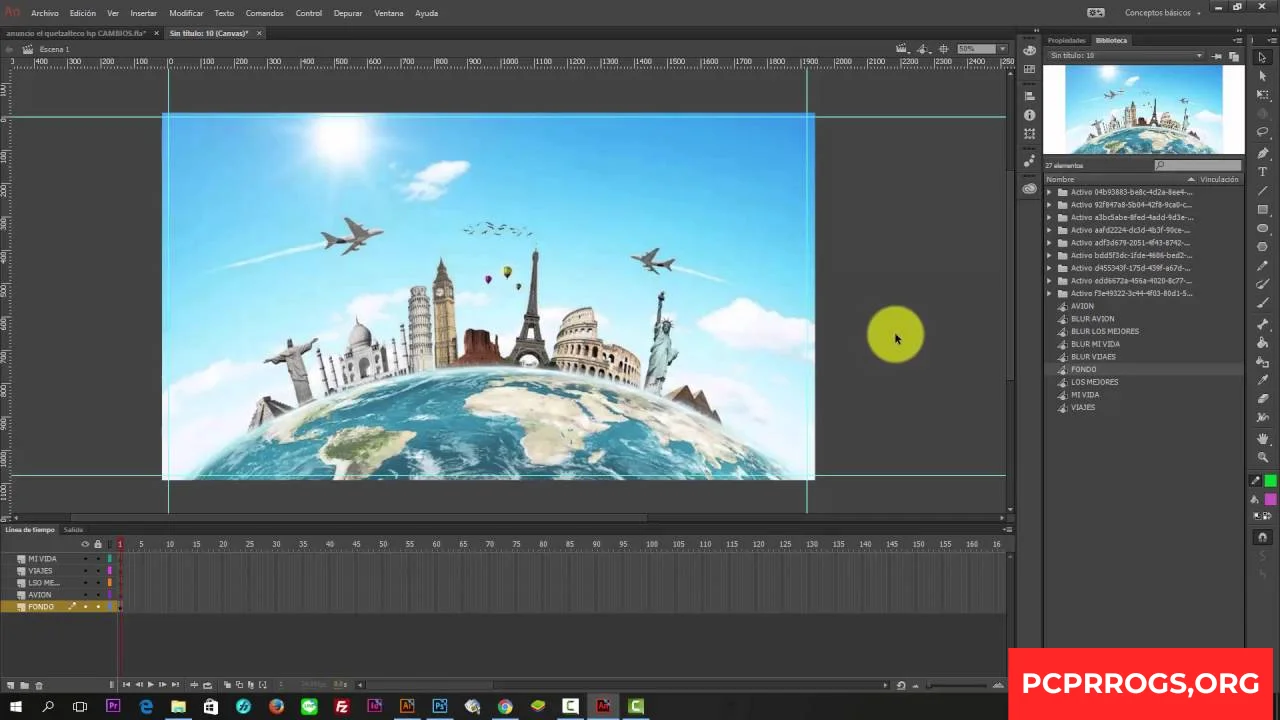Open the Conceptos básicos workspace dropdown

click(x=1163, y=13)
